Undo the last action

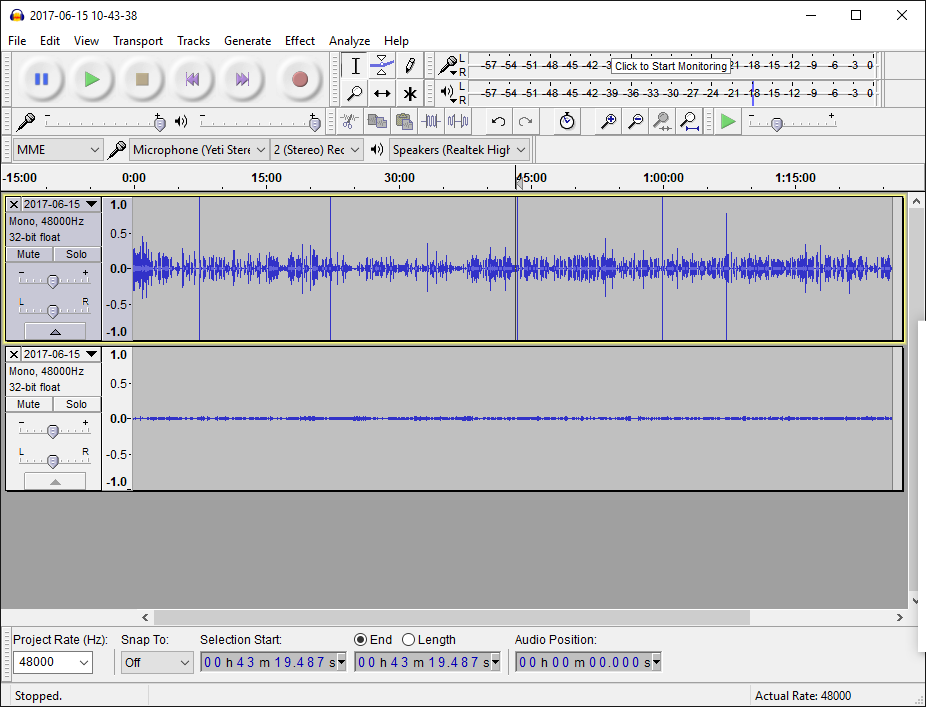pos(498,122)
